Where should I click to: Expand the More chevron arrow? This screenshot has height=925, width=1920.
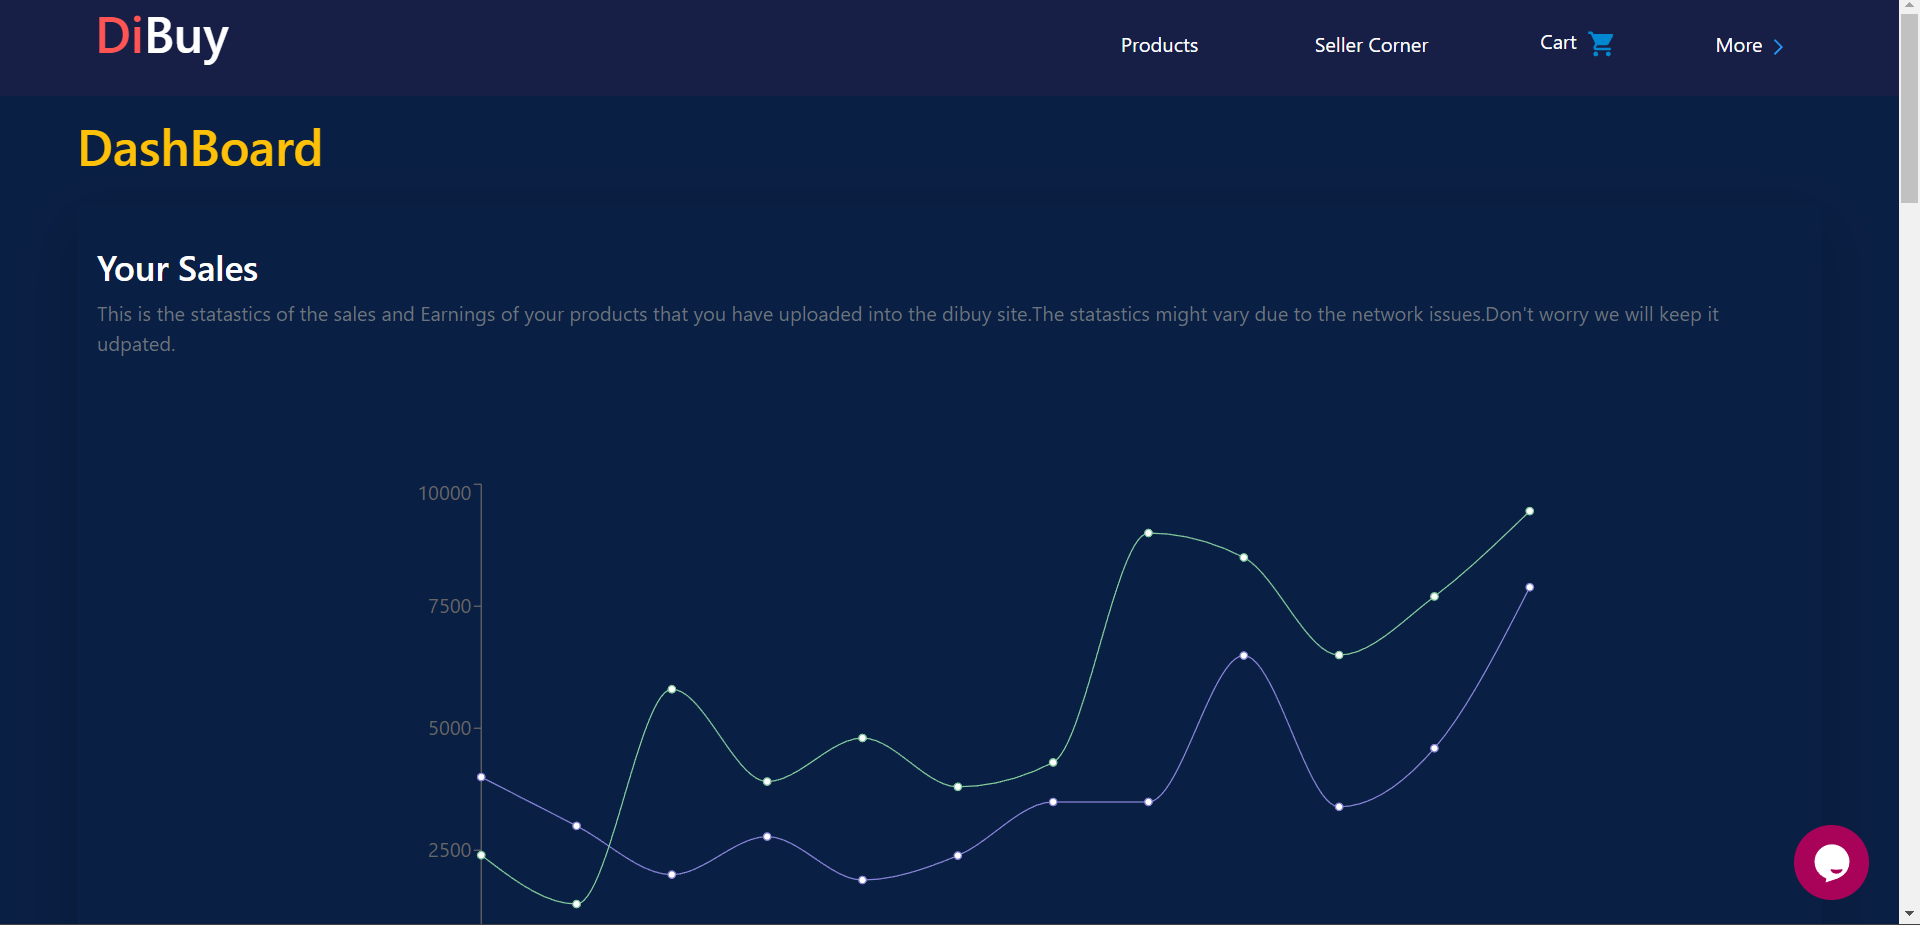coord(1778,46)
